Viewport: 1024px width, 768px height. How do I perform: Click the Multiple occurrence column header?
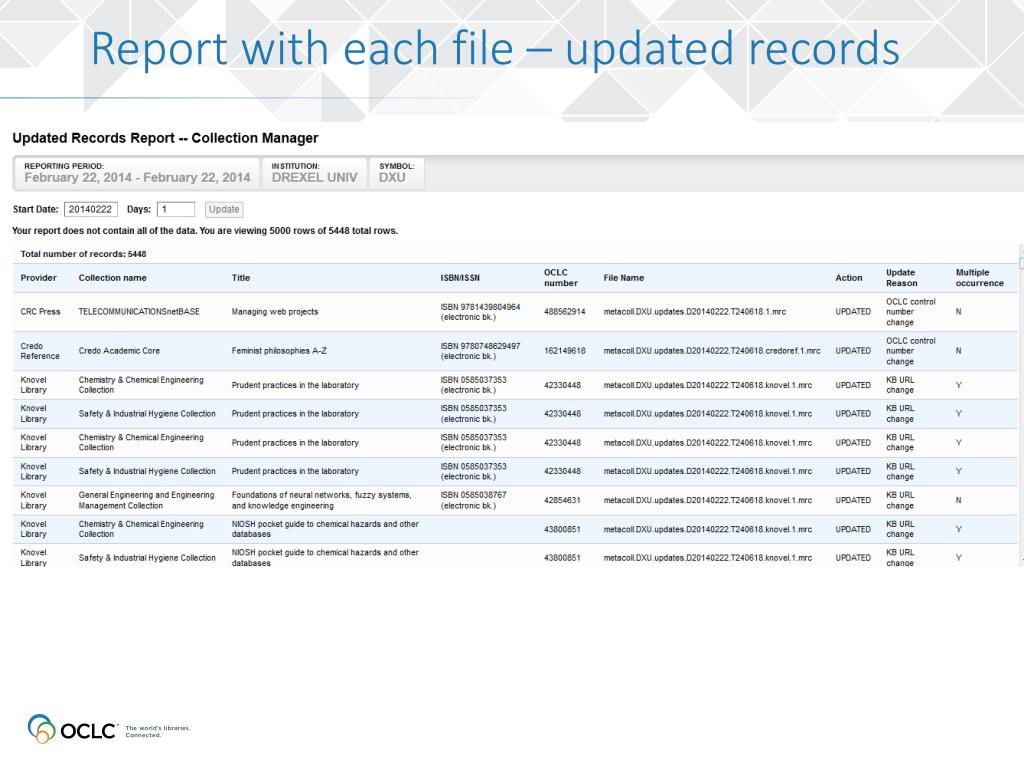click(979, 278)
